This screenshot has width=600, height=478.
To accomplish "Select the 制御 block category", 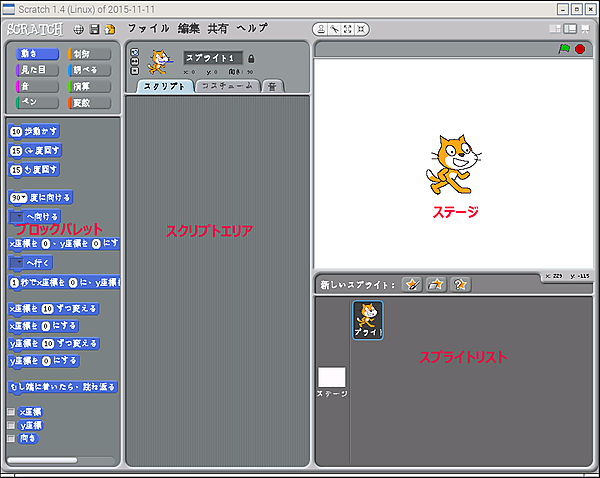I will (x=90, y=54).
